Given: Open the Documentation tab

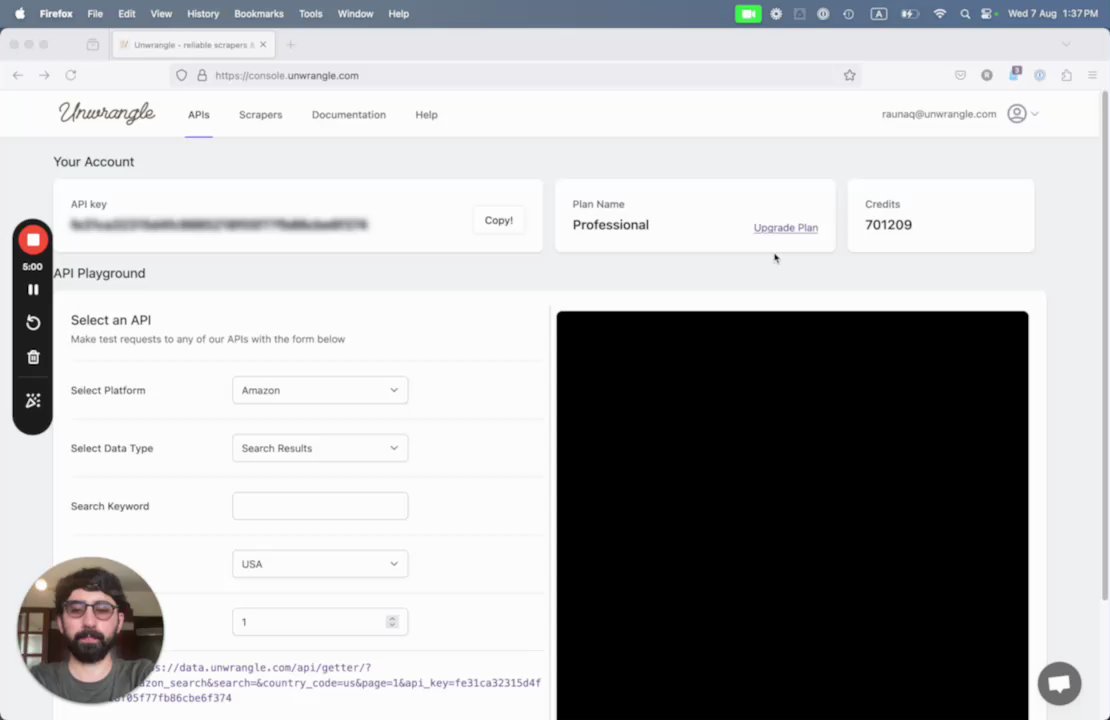Looking at the screenshot, I should (348, 115).
